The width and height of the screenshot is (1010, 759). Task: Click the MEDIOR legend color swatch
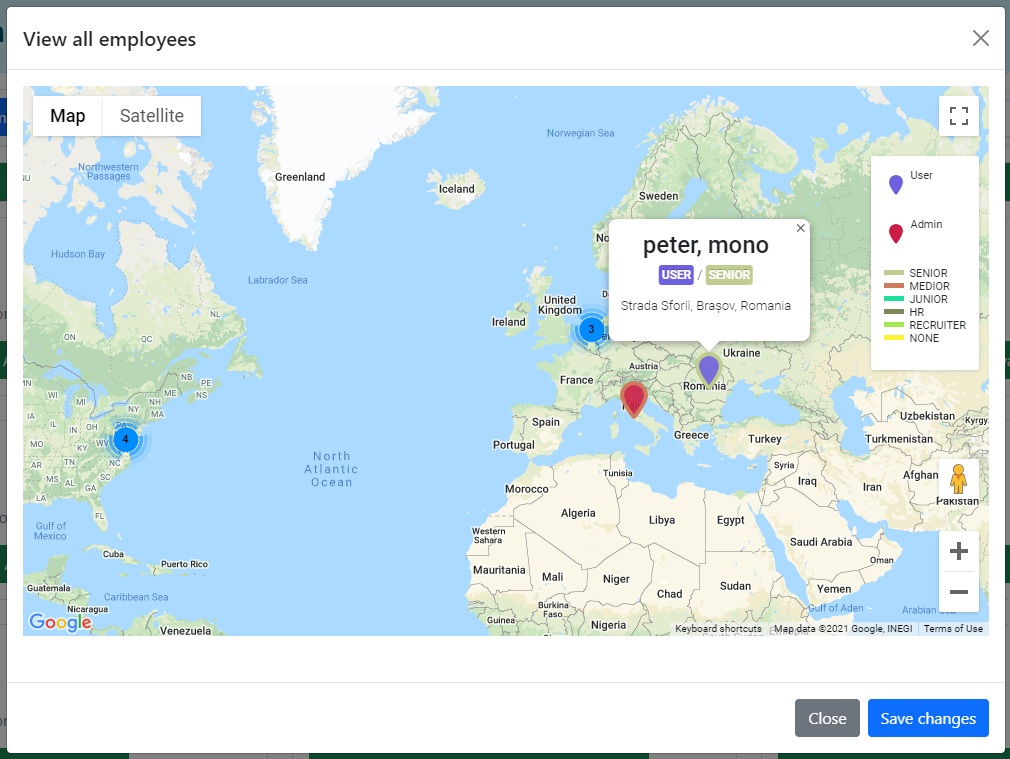click(894, 286)
